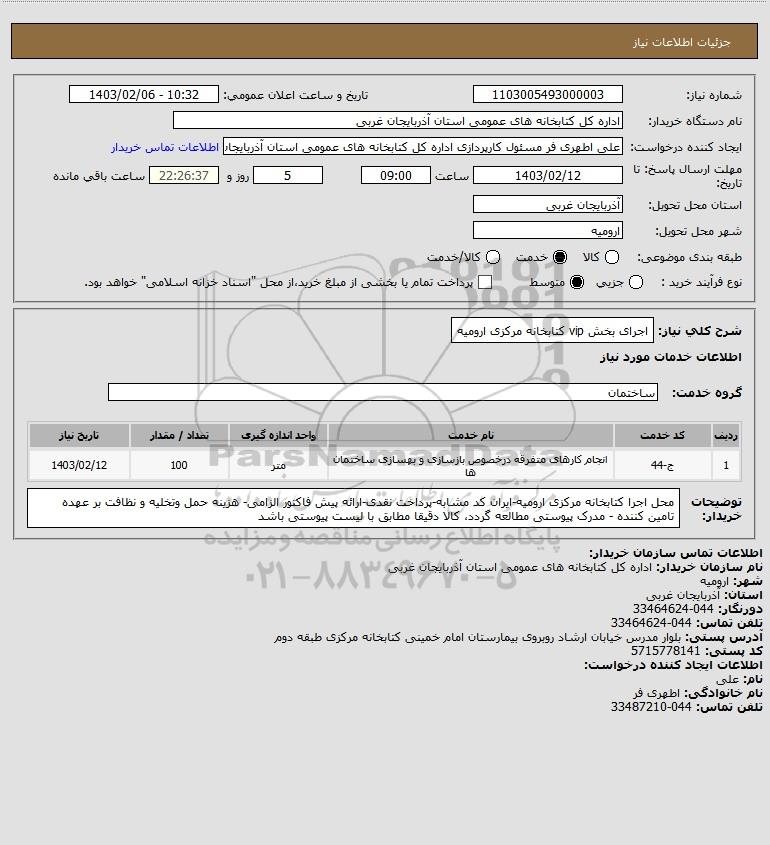Click the buyer organization name in contact section
Screen dimensions: 770x845
click(519, 567)
